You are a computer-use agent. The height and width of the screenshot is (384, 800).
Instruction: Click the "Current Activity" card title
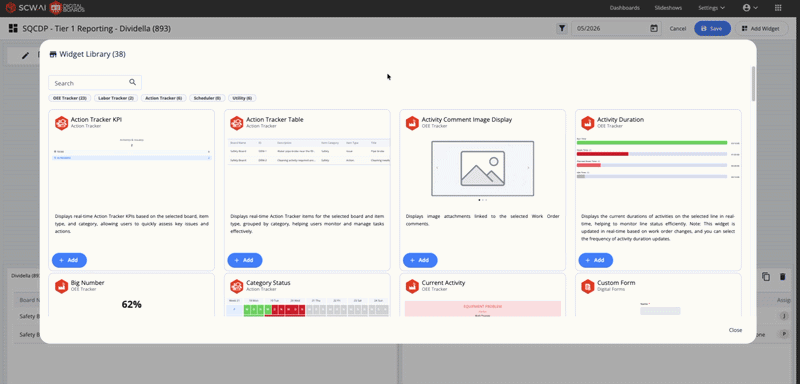[x=443, y=283]
